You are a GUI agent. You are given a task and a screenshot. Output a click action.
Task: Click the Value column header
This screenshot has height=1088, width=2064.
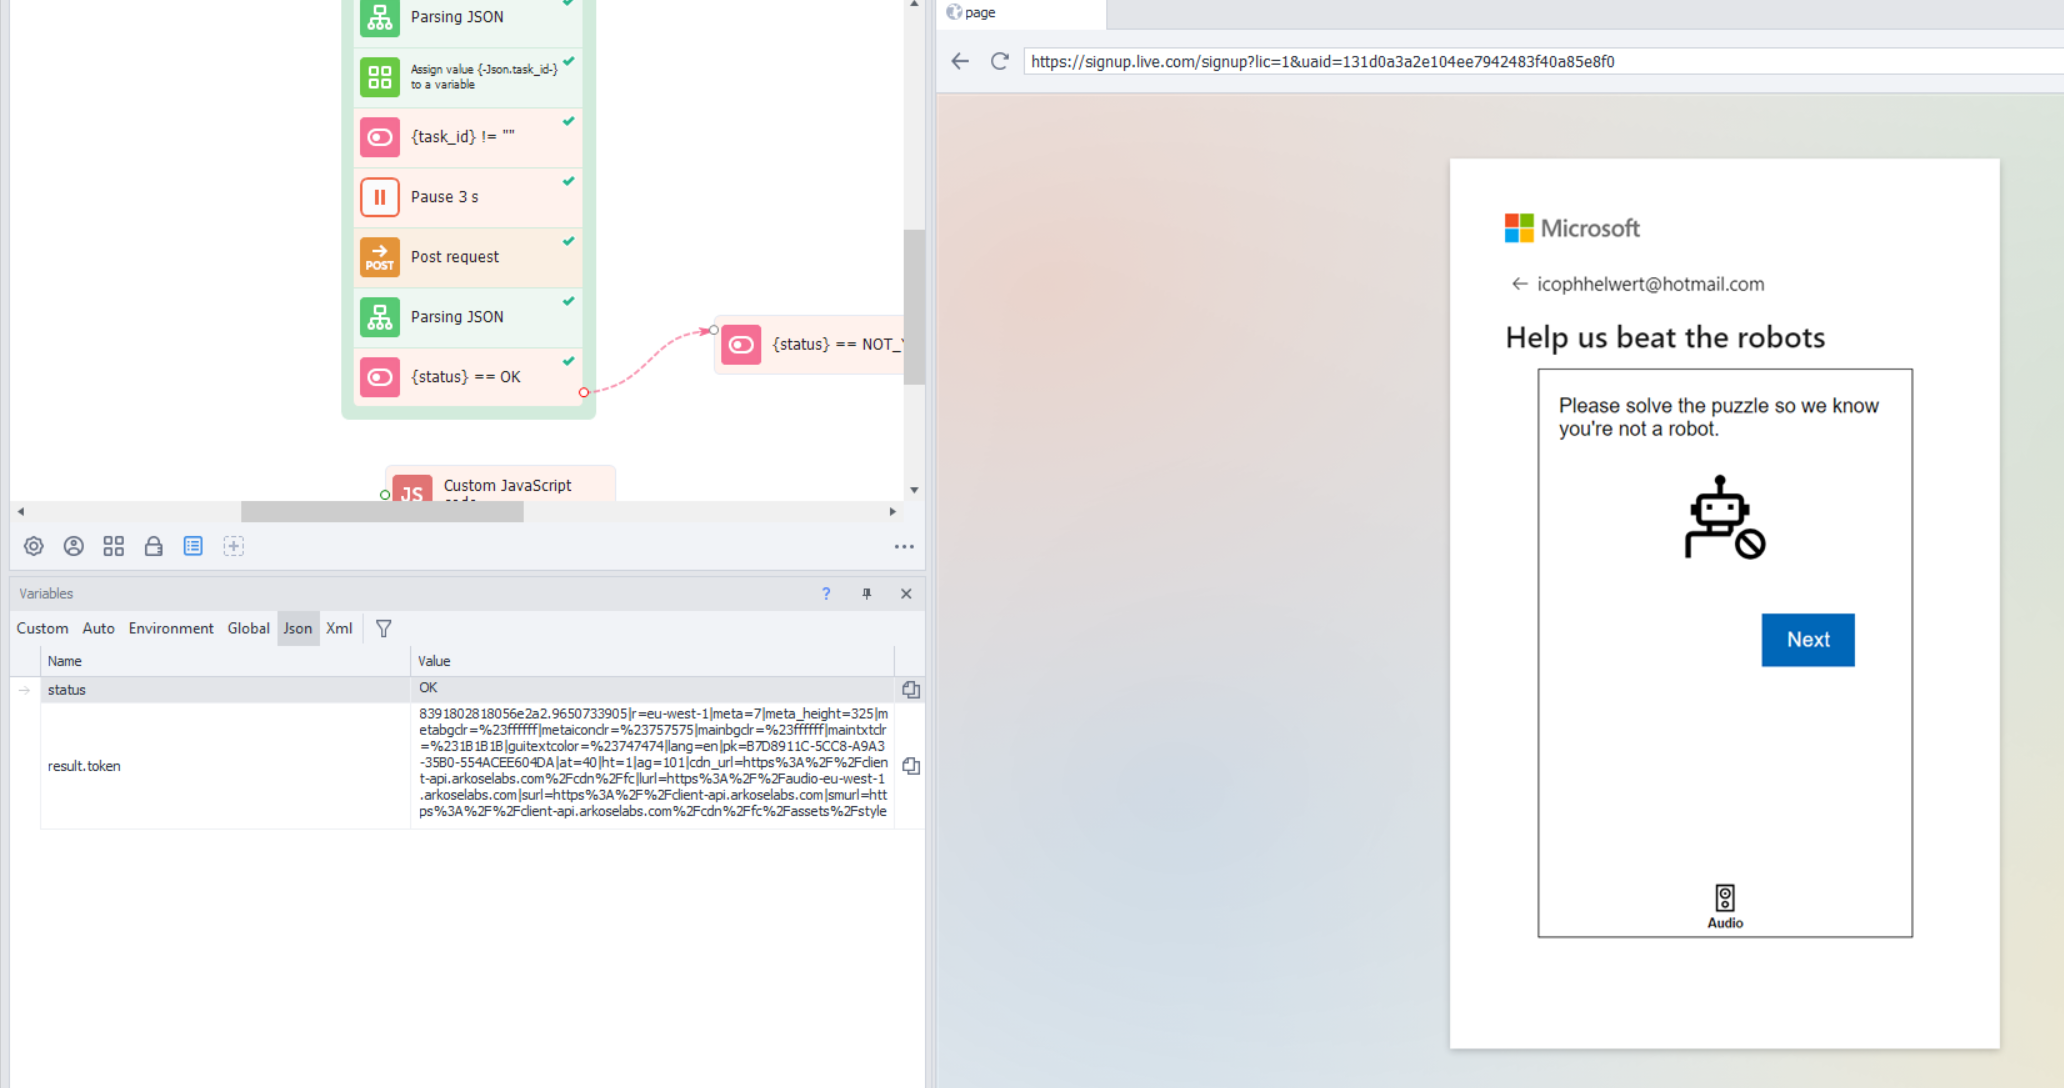coord(652,661)
